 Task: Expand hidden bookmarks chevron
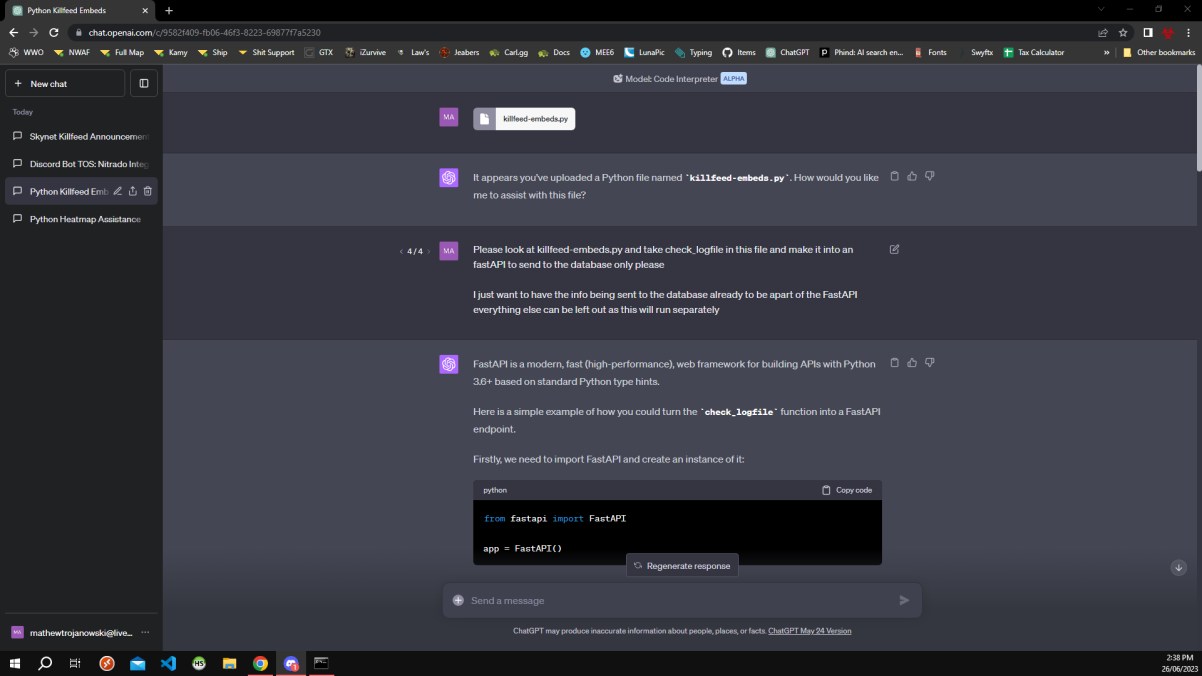pyautogui.click(x=1107, y=52)
